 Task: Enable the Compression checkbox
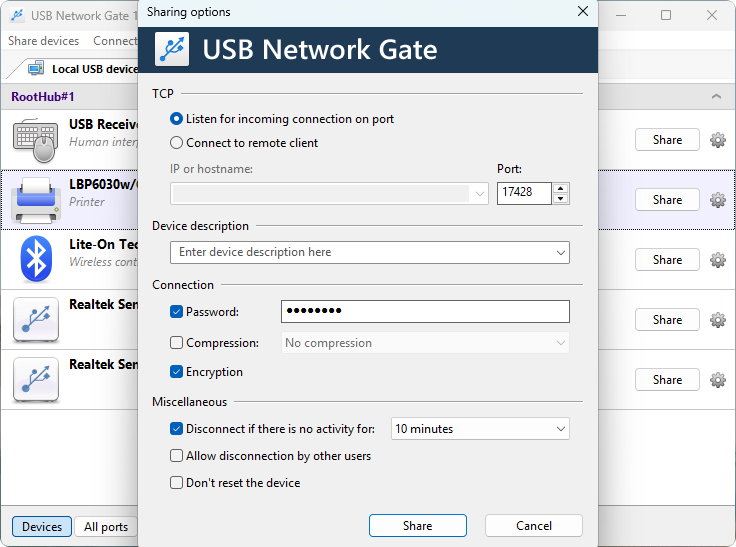176,343
